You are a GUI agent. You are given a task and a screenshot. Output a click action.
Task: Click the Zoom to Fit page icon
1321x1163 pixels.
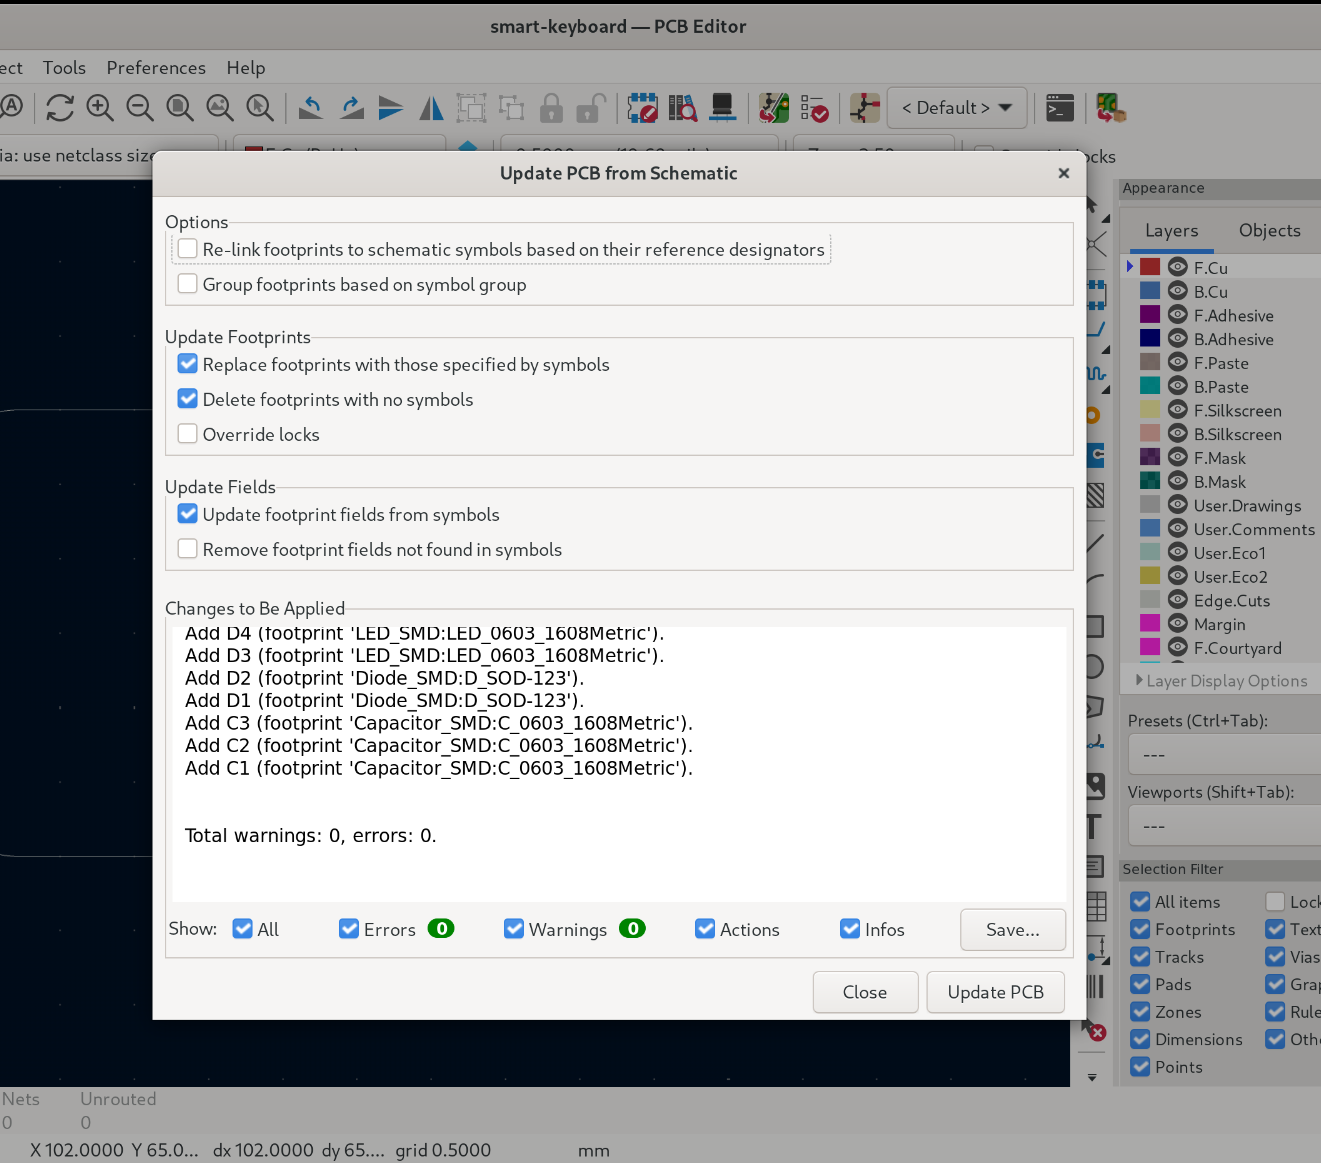[x=180, y=107]
